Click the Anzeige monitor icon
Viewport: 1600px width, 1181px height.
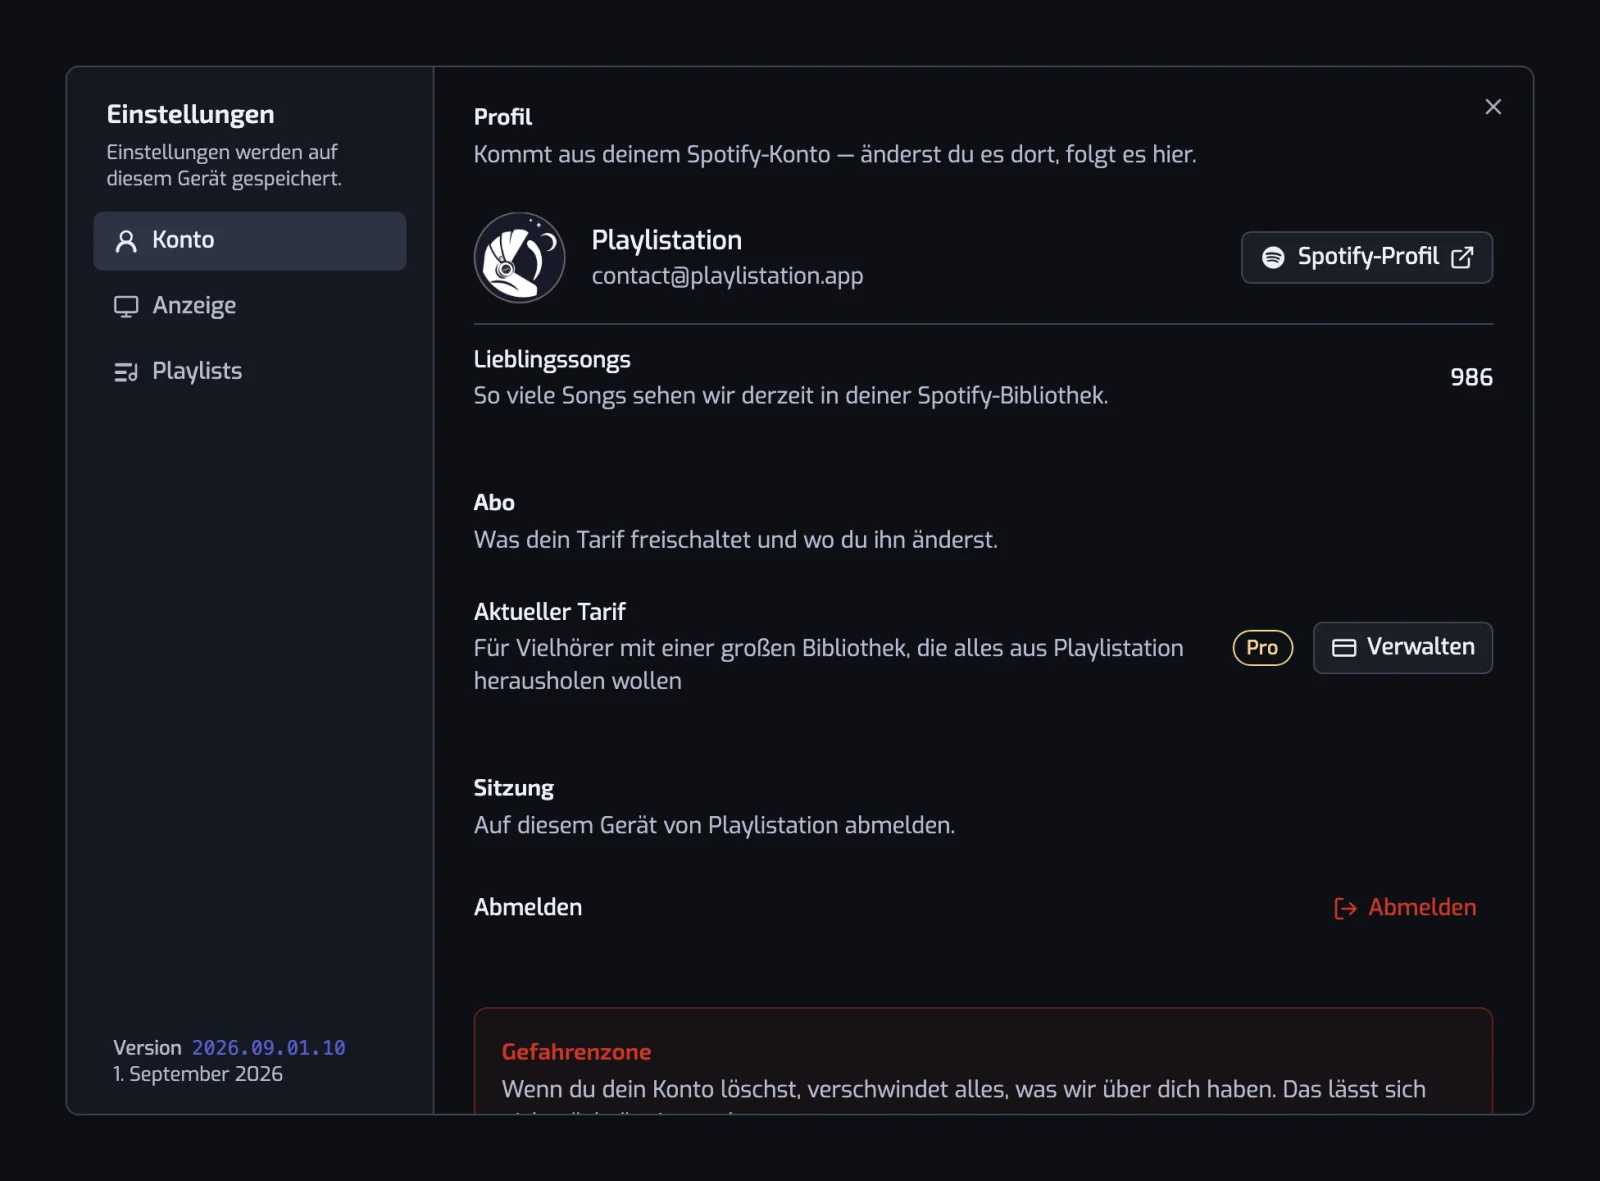click(x=126, y=306)
